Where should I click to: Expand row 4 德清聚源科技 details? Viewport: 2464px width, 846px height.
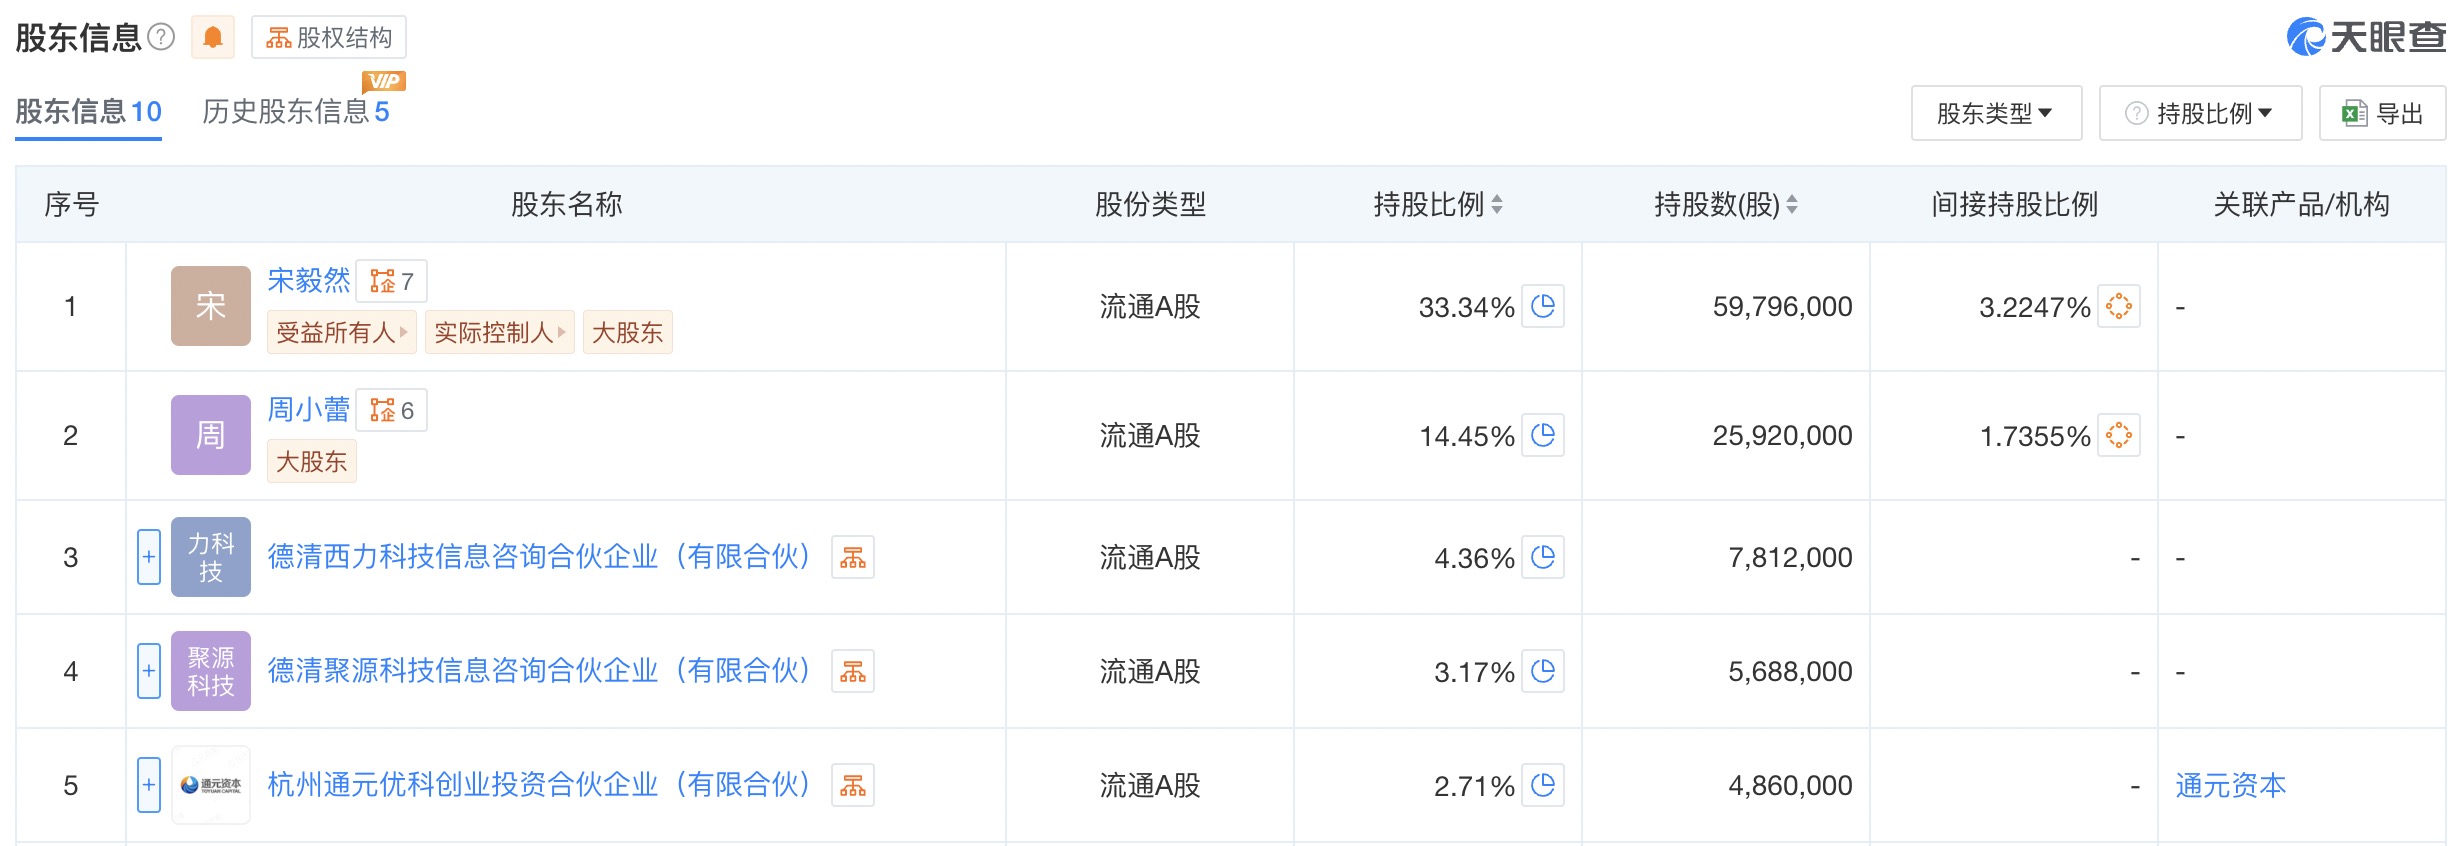[x=149, y=671]
